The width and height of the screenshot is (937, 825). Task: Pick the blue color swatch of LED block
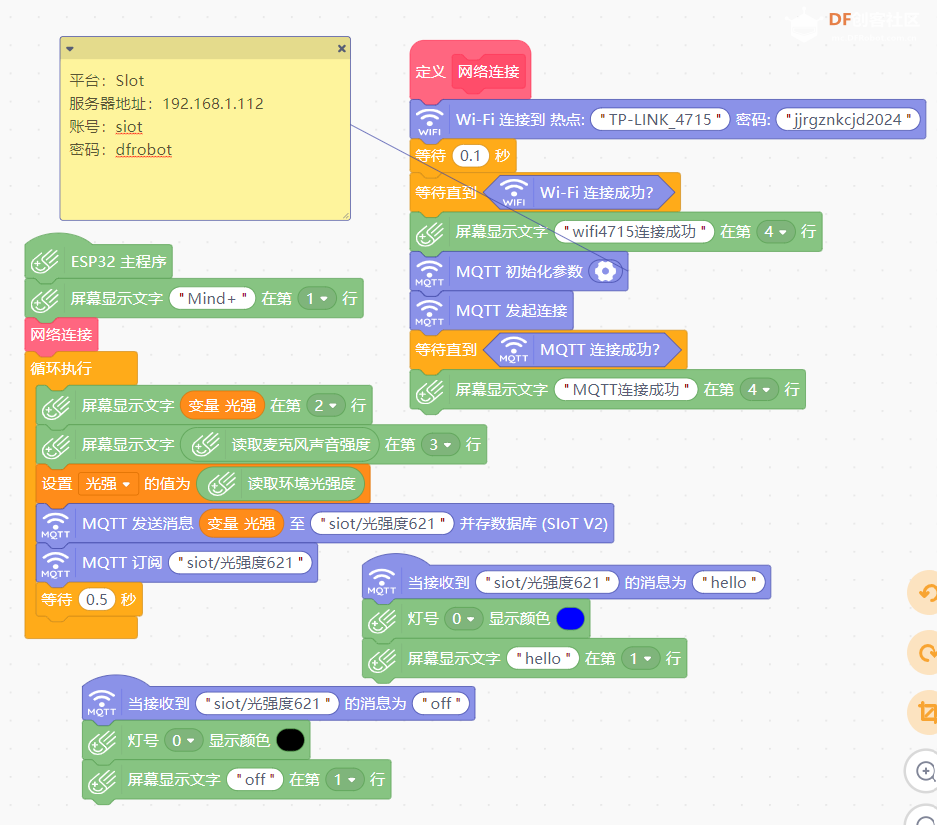[570, 619]
